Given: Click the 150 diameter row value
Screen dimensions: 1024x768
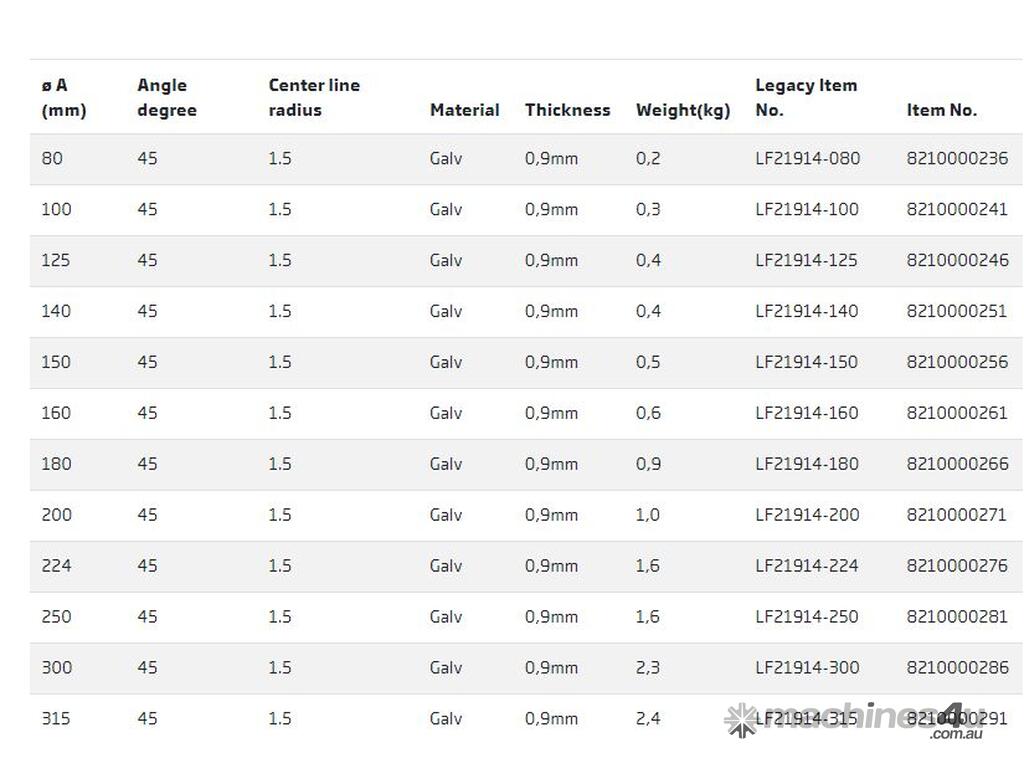Looking at the screenshot, I should pos(56,362).
